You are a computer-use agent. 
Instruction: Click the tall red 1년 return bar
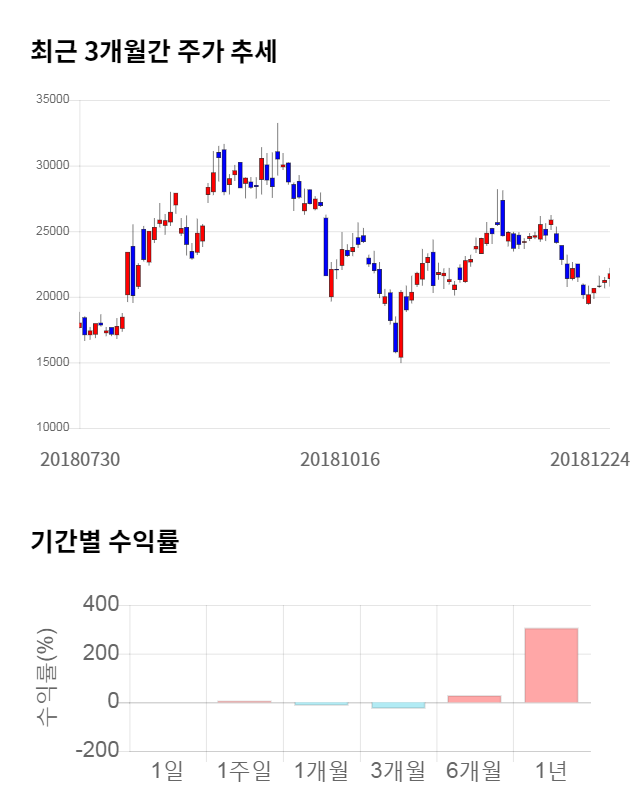(x=551, y=665)
